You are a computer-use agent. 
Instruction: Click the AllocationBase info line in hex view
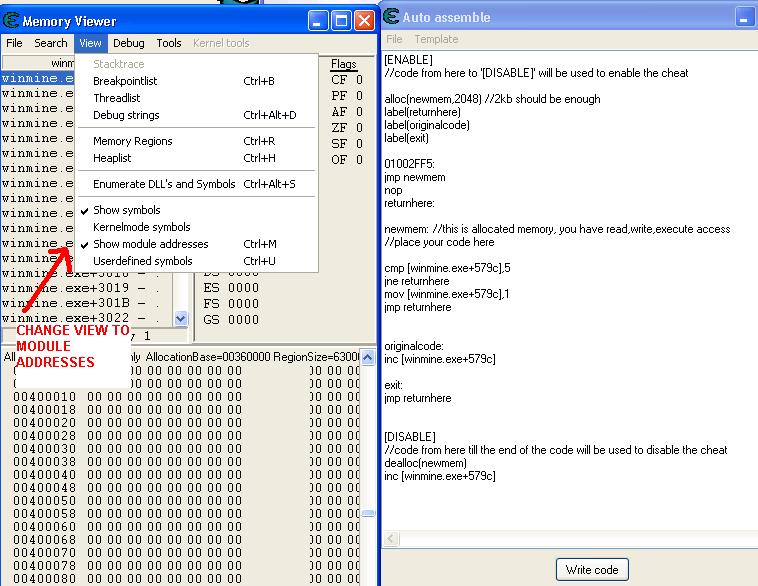[x=181, y=357]
